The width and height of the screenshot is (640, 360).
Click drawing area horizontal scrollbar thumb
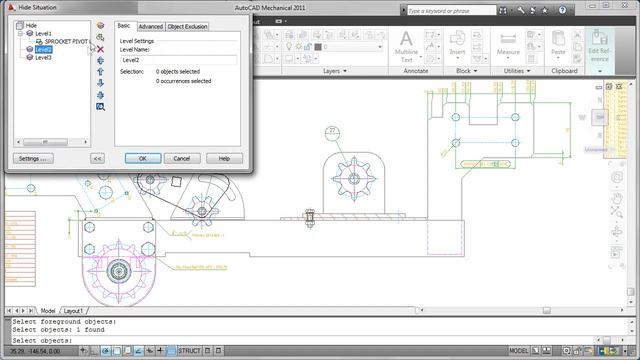(x=547, y=311)
